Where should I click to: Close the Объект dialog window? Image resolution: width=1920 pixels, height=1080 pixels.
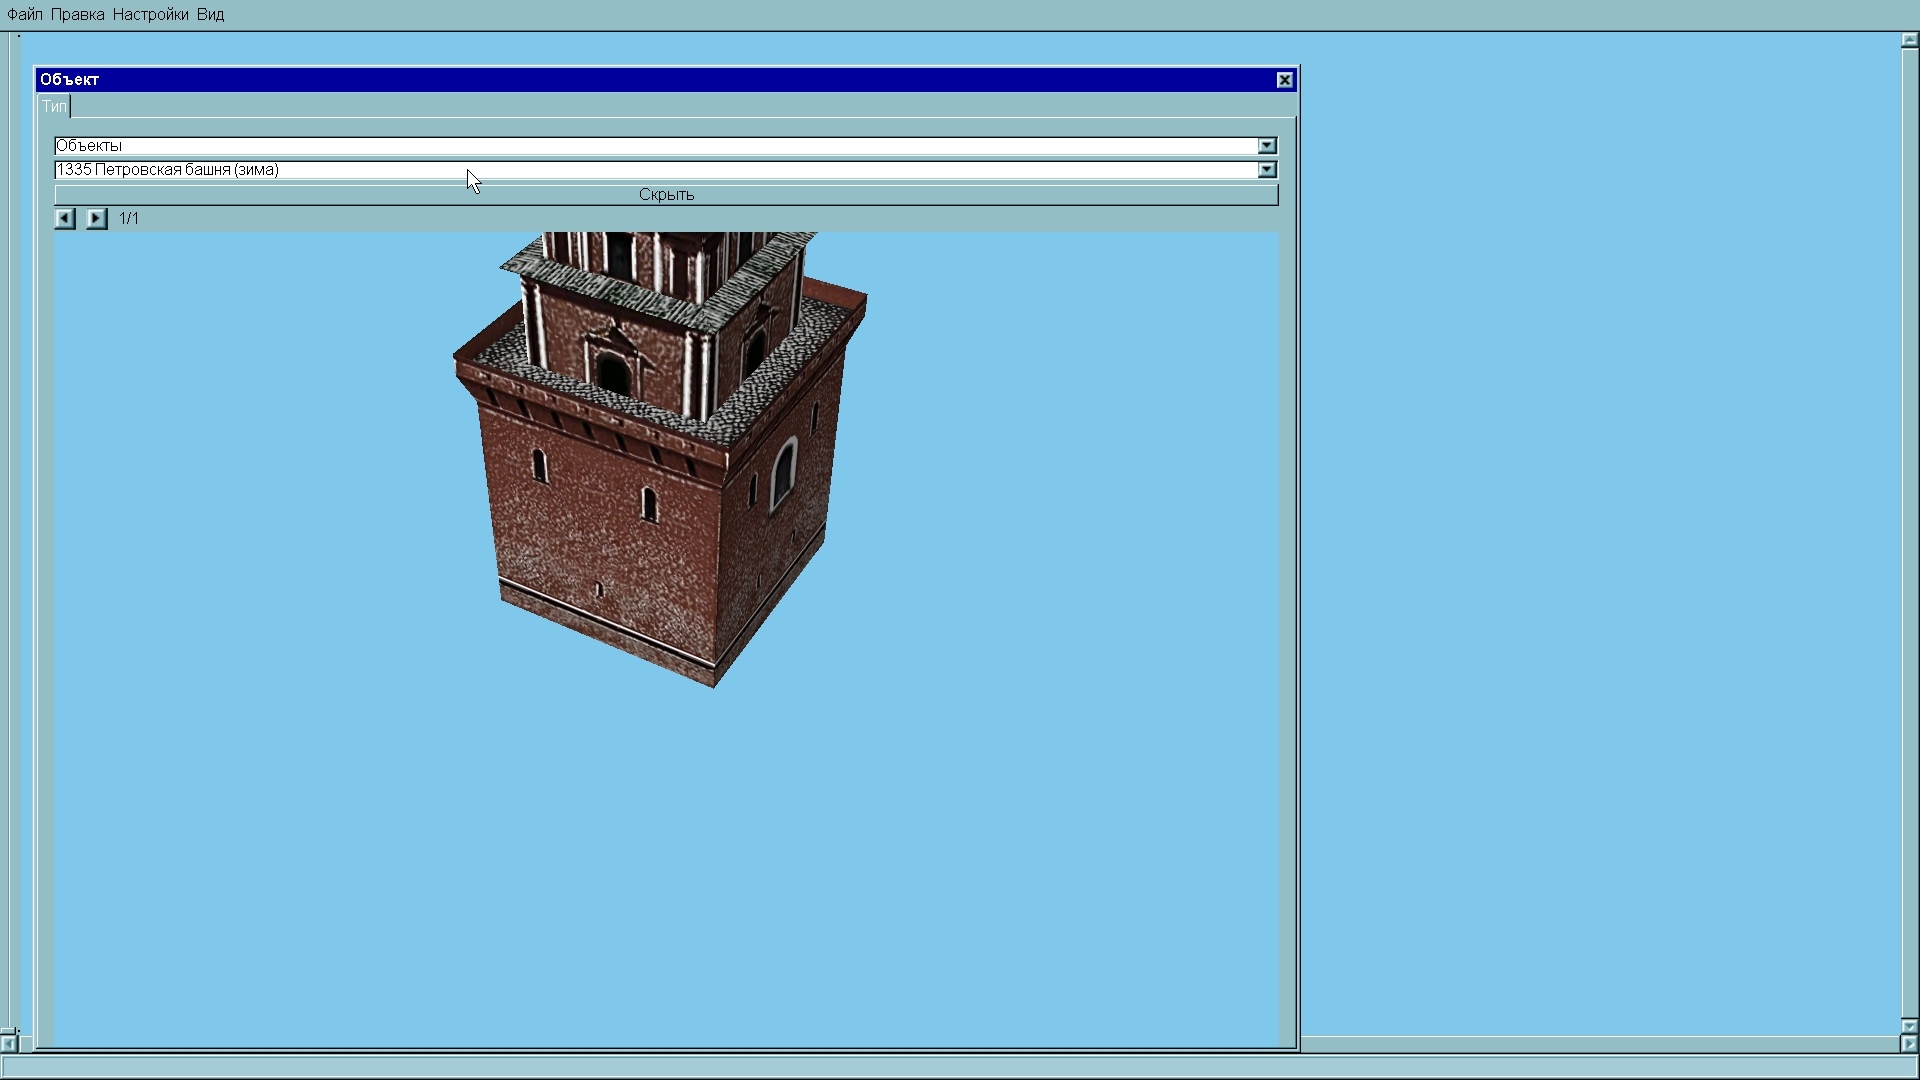1285,80
